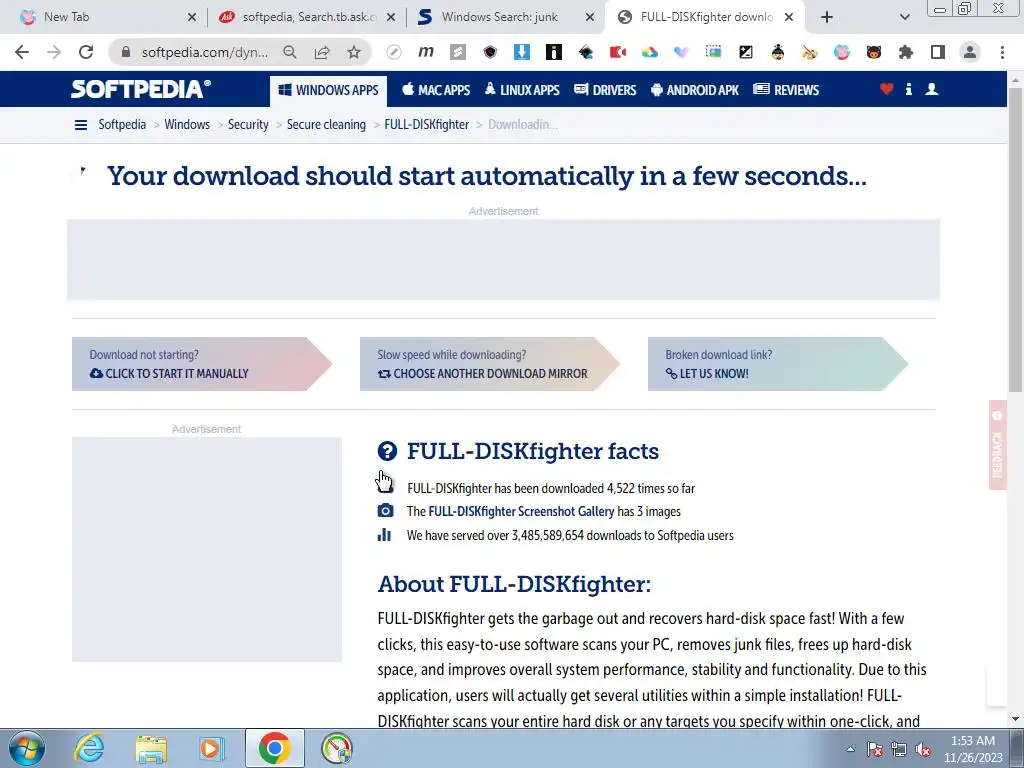Open the Reviews section
Image resolution: width=1024 pixels, height=768 pixels.
786,90
